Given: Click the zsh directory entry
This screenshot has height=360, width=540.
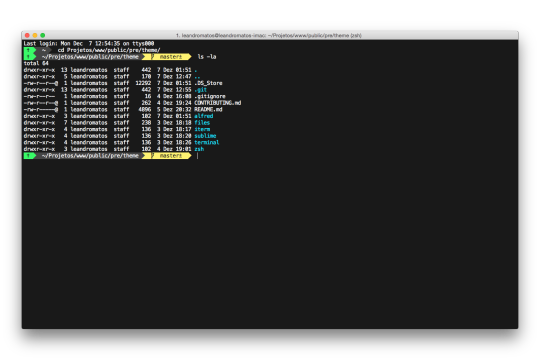Looking at the screenshot, I should [x=199, y=149].
